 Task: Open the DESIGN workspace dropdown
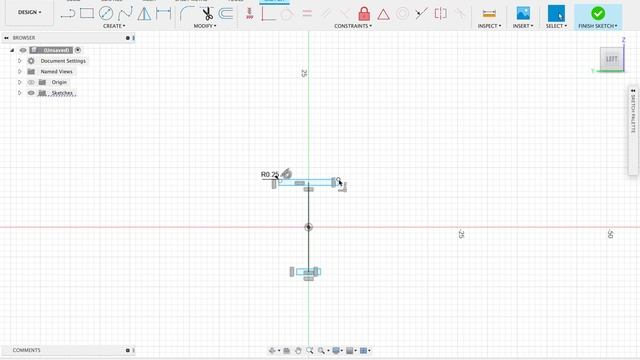pyautogui.click(x=29, y=12)
